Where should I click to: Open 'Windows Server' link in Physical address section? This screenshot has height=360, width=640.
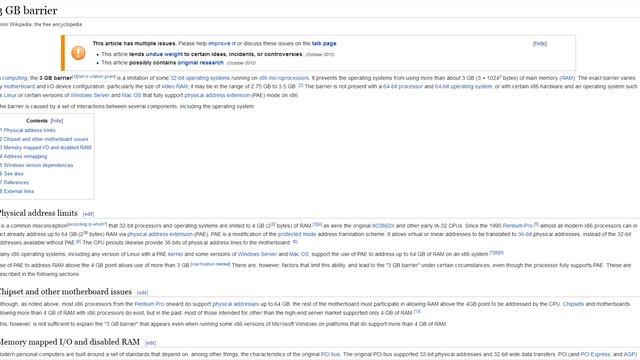[257, 254]
